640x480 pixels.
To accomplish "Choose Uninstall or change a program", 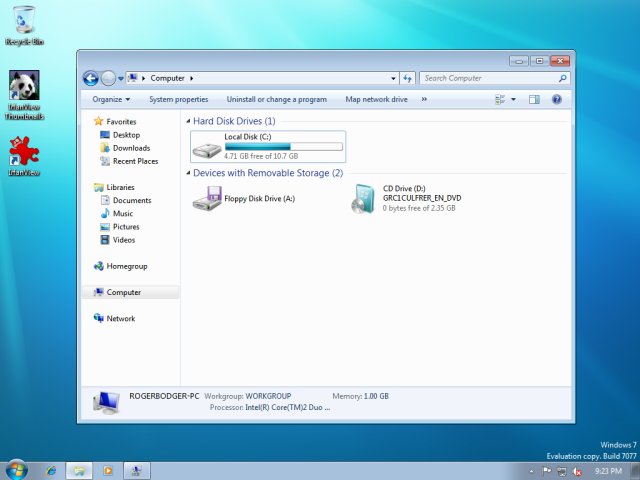I will 277,99.
